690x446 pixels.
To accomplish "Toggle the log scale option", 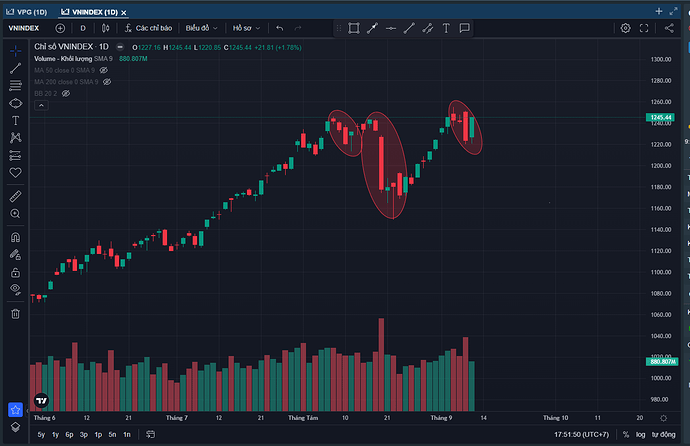I will pos(639,435).
